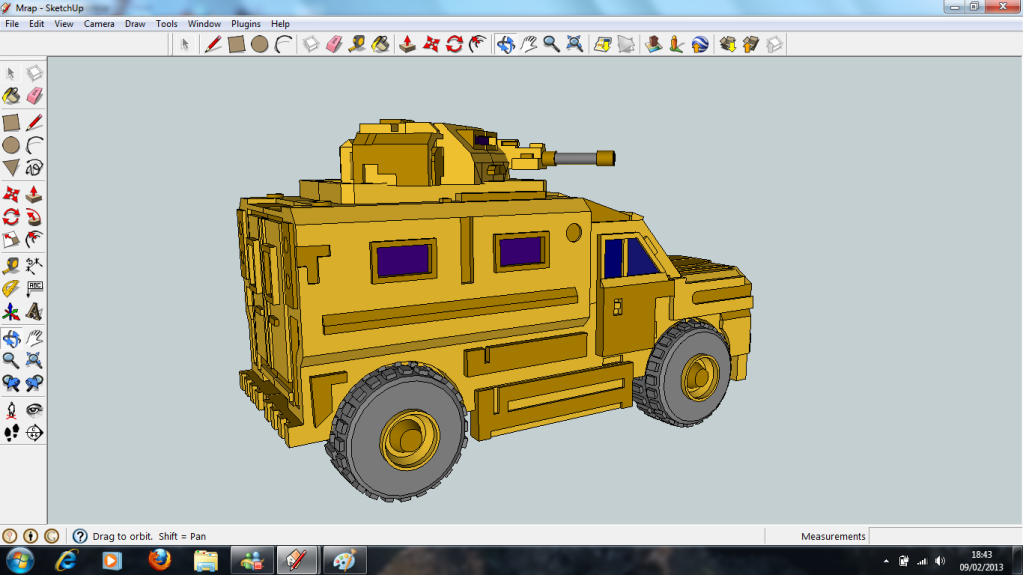Pick the Circle tool in top toolbar
This screenshot has height=575, width=1023.
(260, 44)
